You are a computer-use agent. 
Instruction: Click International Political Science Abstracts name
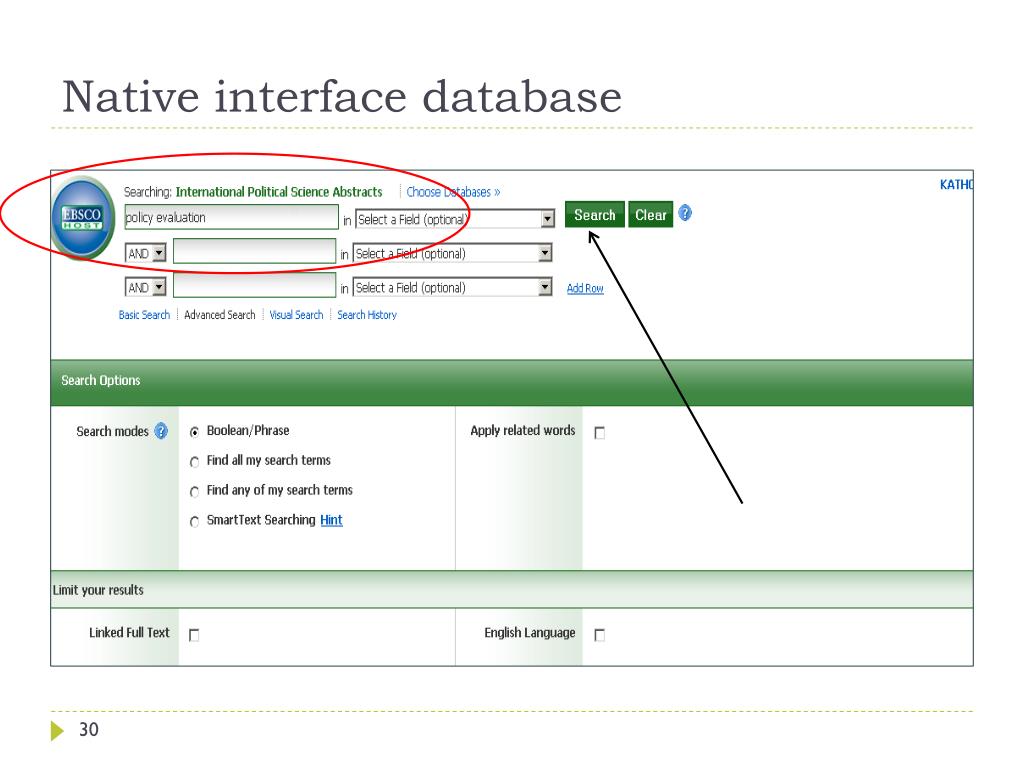[x=279, y=192]
